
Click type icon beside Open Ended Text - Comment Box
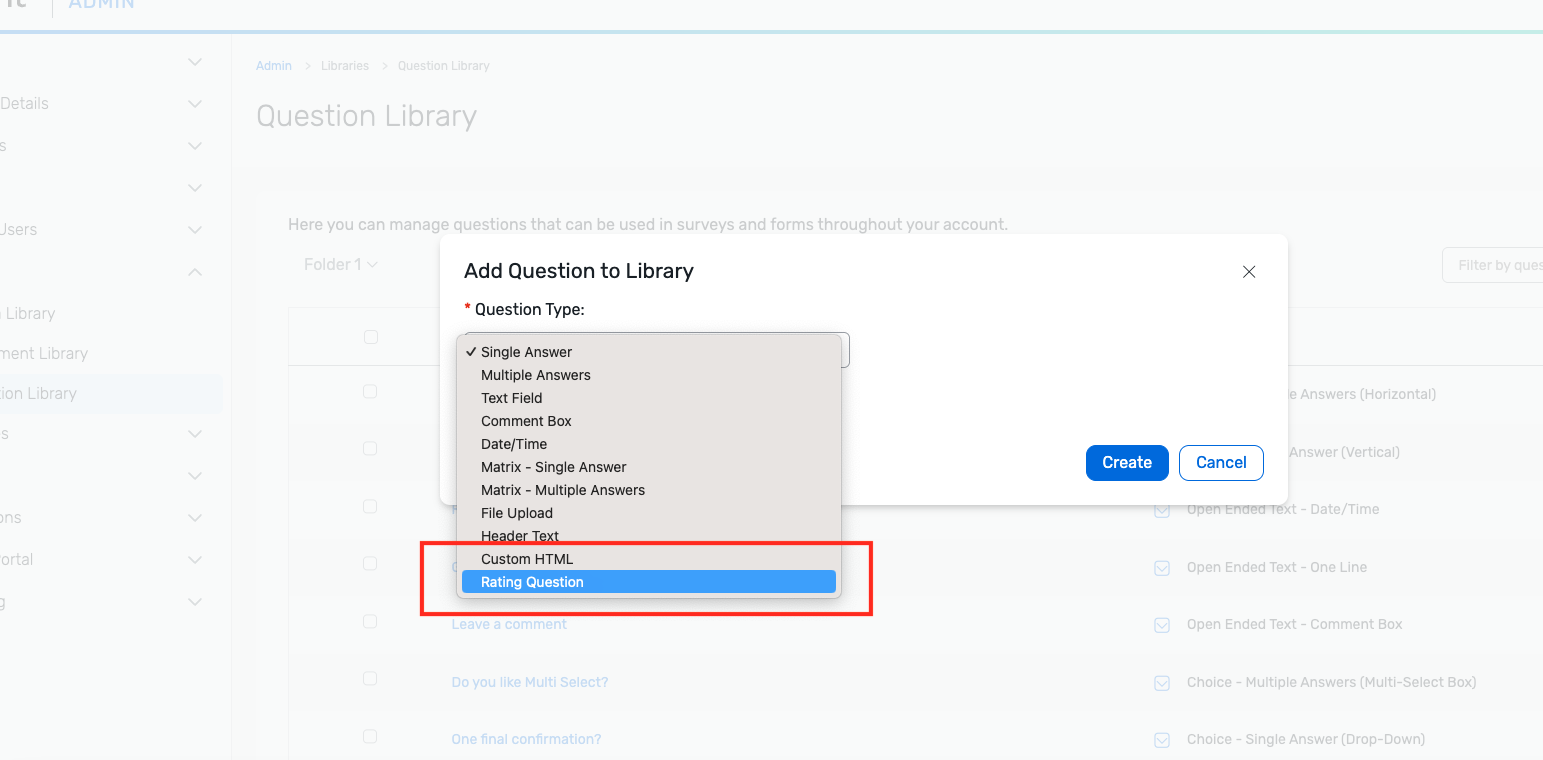(x=1162, y=625)
